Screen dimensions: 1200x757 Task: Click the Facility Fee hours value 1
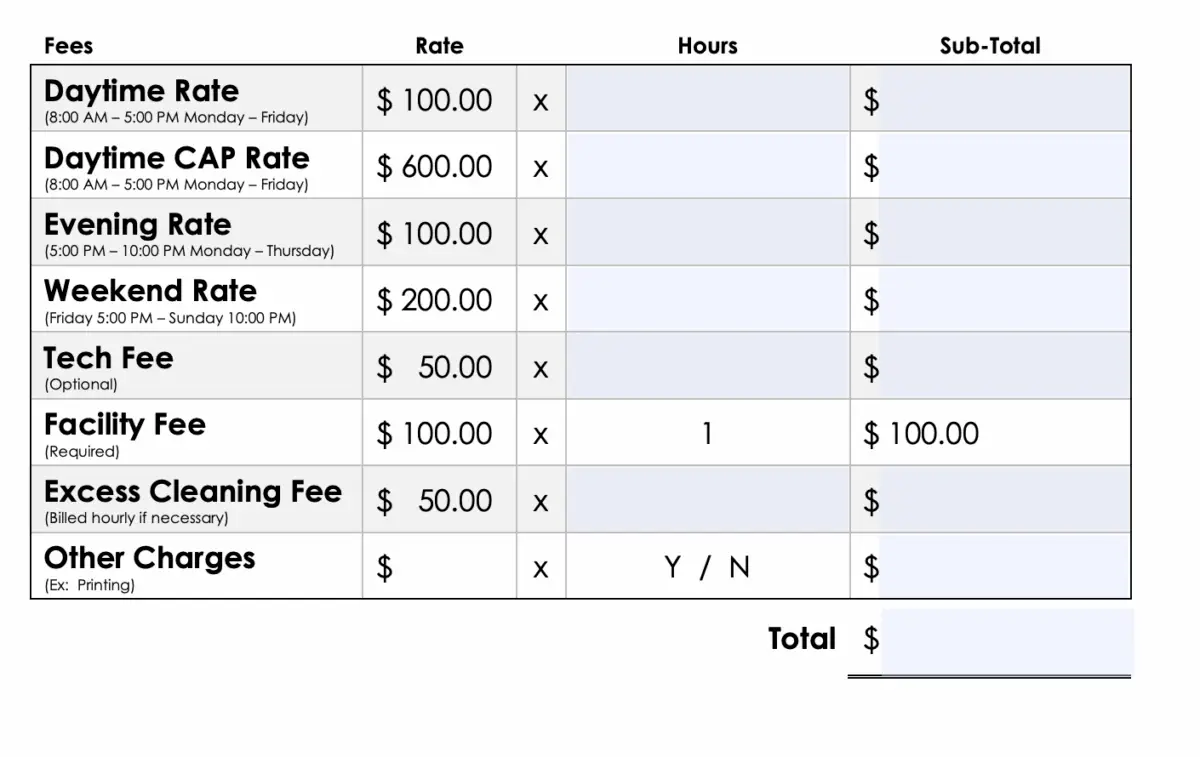(707, 433)
